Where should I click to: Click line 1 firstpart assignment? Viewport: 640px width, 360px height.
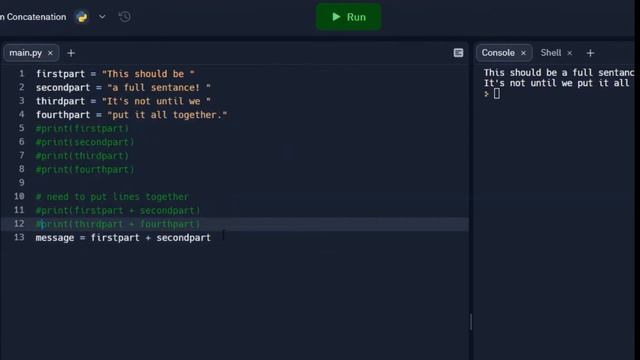116,74
